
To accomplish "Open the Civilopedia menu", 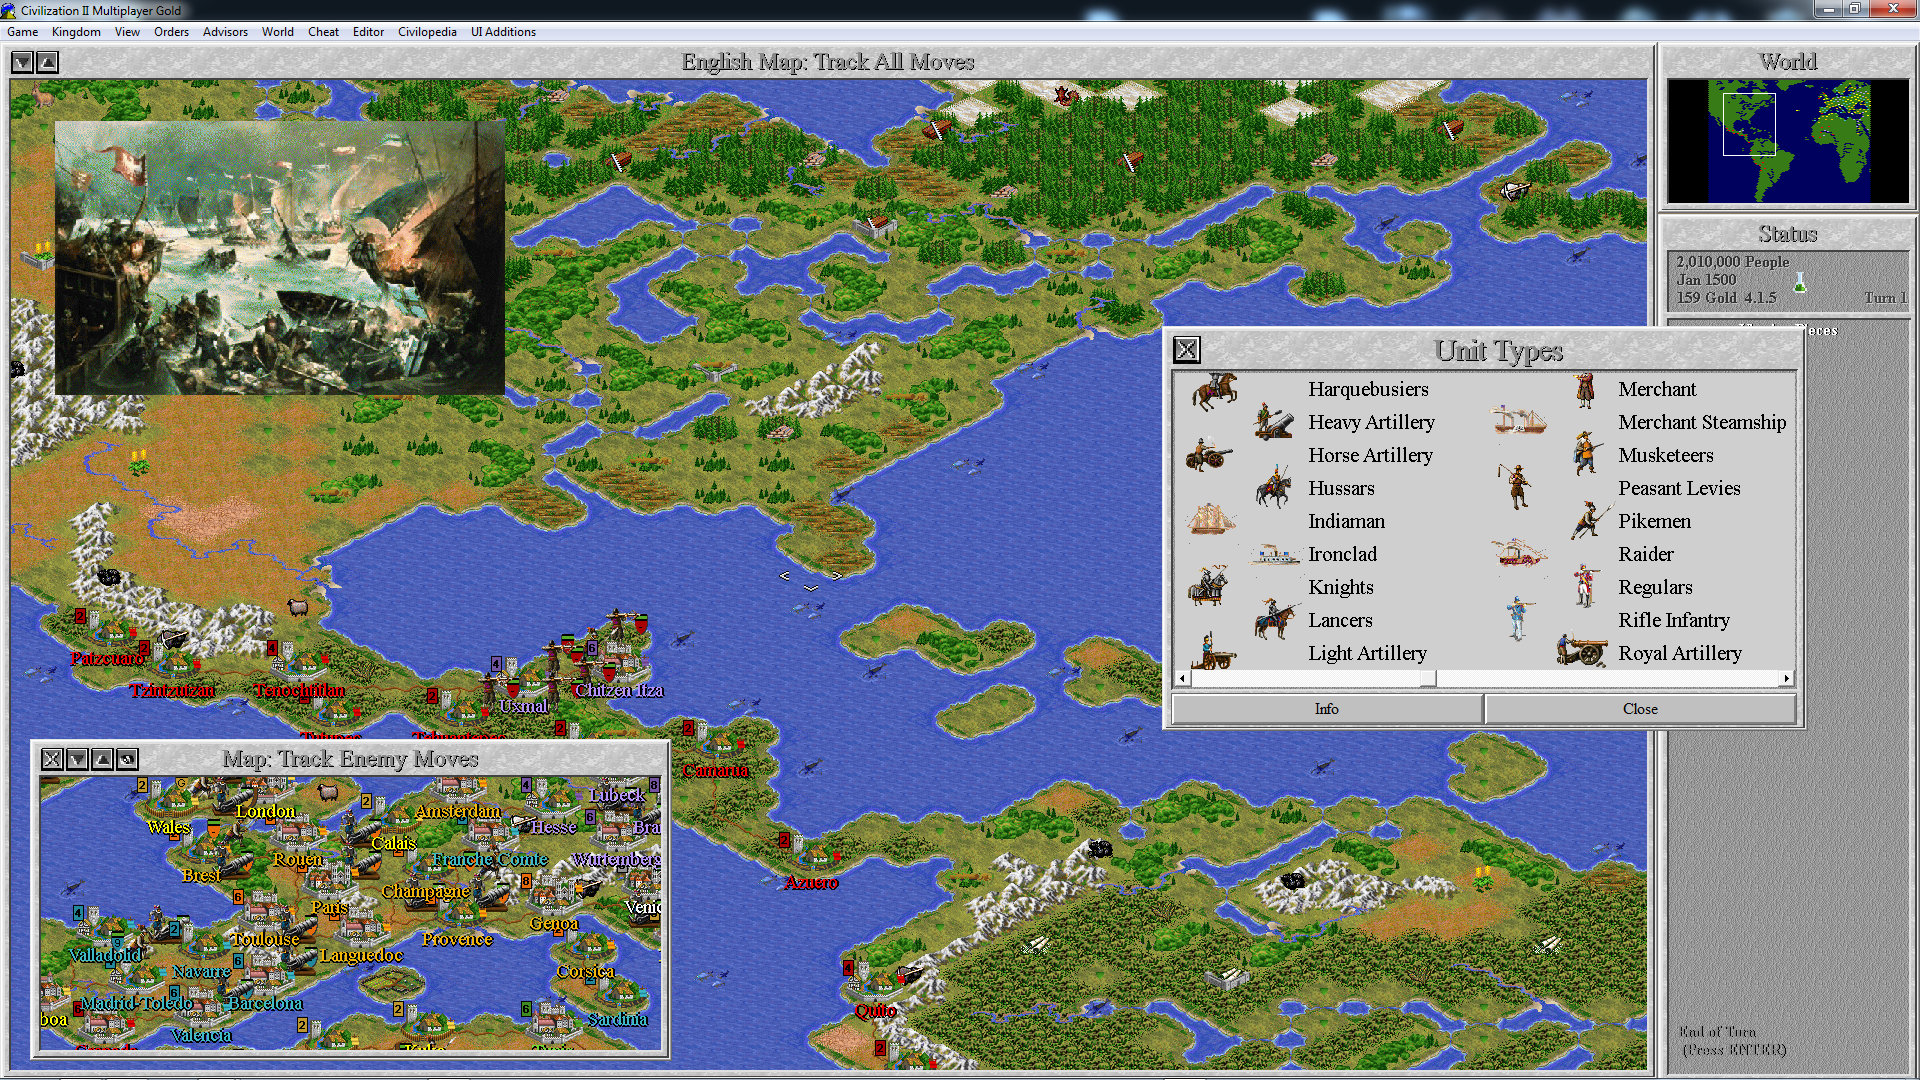I will [427, 32].
